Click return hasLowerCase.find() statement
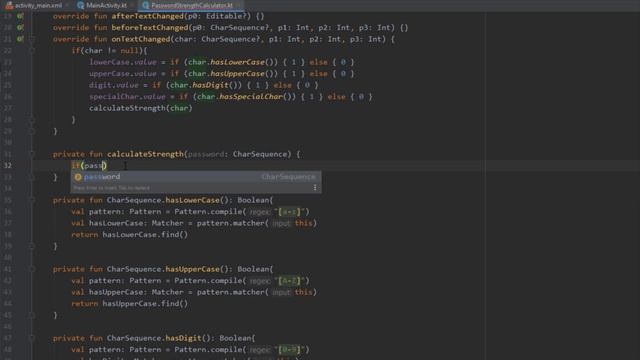The width and height of the screenshot is (640, 360). coord(129,235)
